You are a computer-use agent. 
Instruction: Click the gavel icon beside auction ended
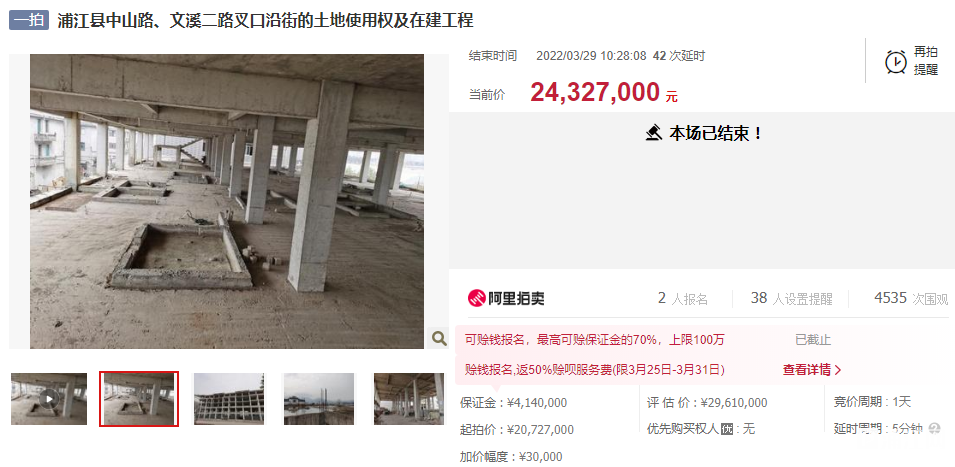[x=654, y=133]
